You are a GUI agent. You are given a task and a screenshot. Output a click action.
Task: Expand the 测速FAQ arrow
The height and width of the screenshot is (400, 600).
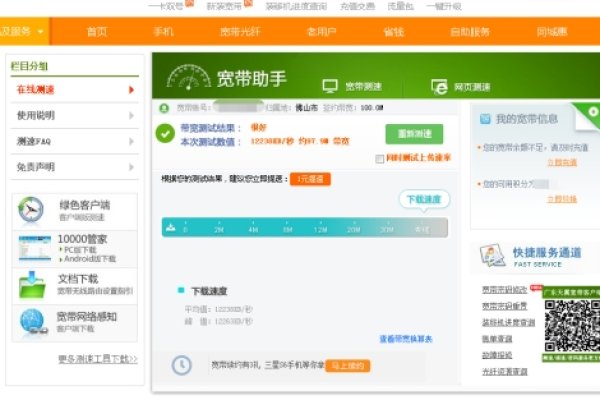[131, 142]
